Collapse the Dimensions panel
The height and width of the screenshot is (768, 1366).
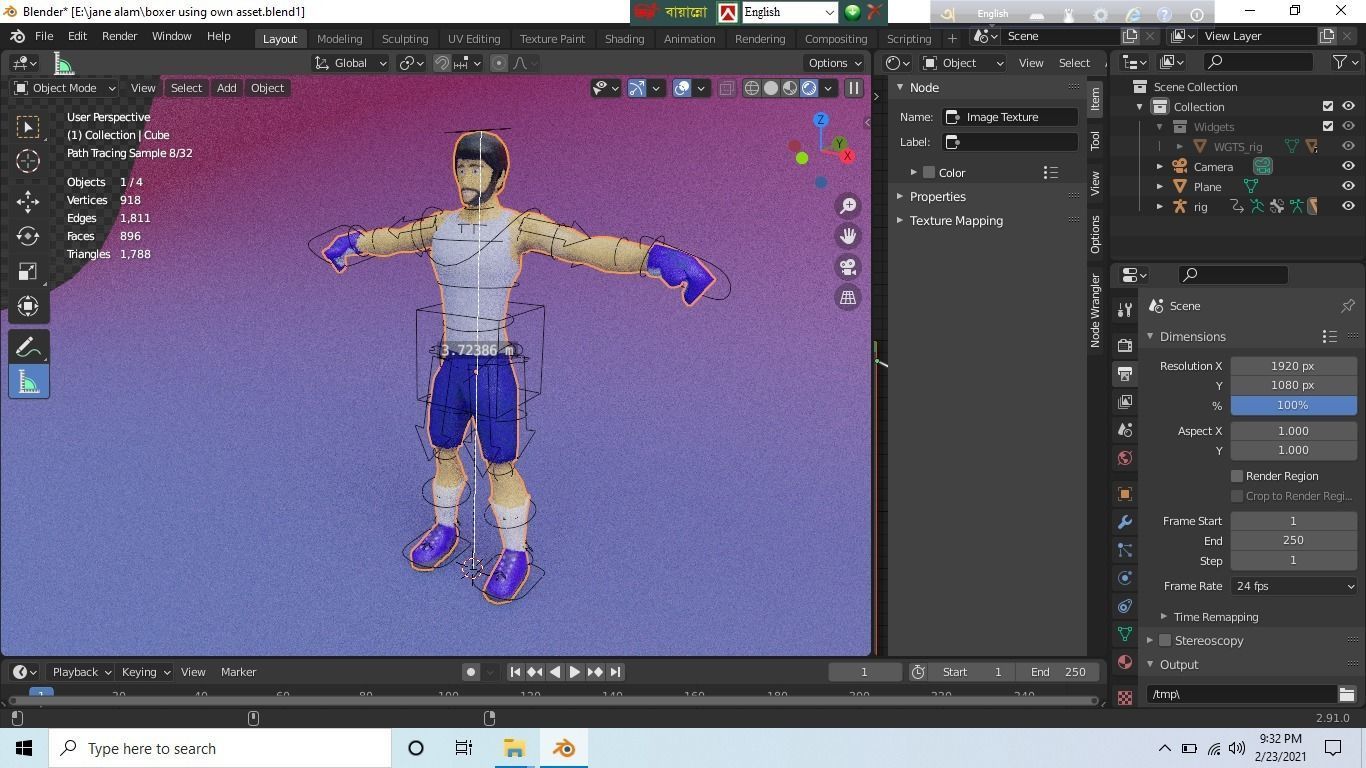pyautogui.click(x=1192, y=337)
